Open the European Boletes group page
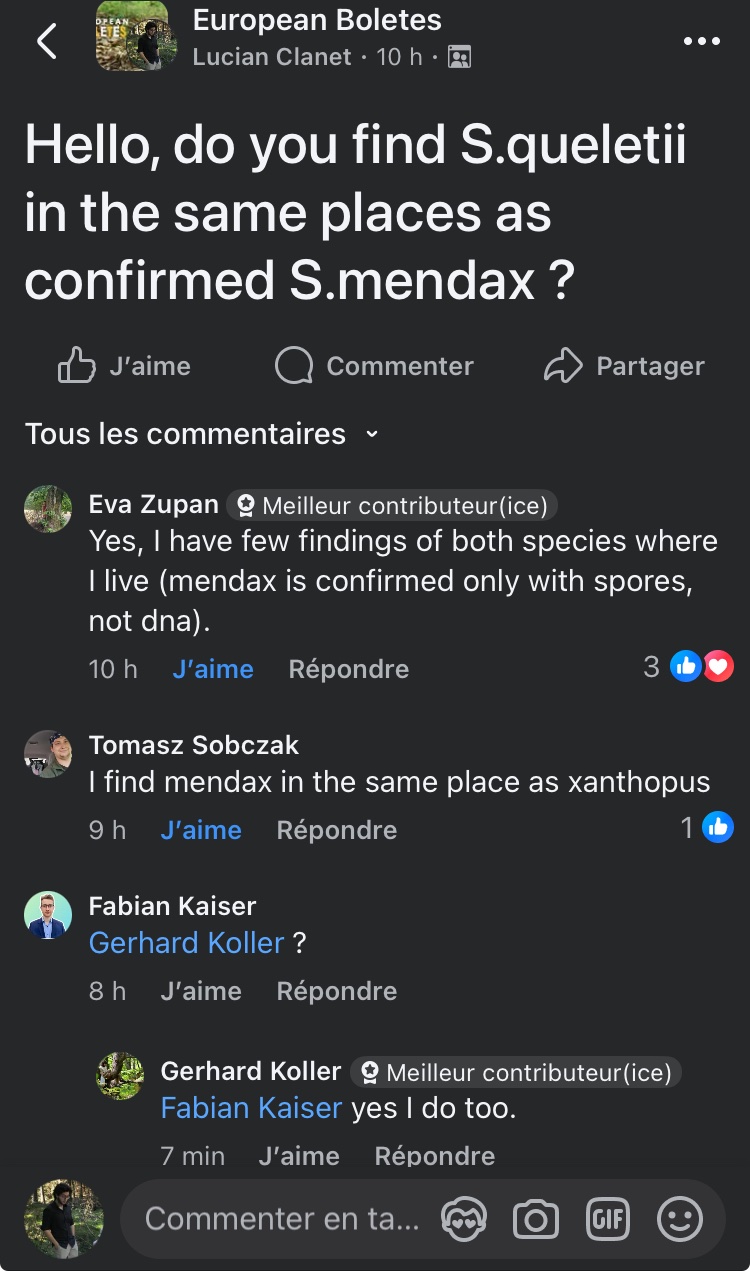The width and height of the screenshot is (750, 1271). [316, 20]
